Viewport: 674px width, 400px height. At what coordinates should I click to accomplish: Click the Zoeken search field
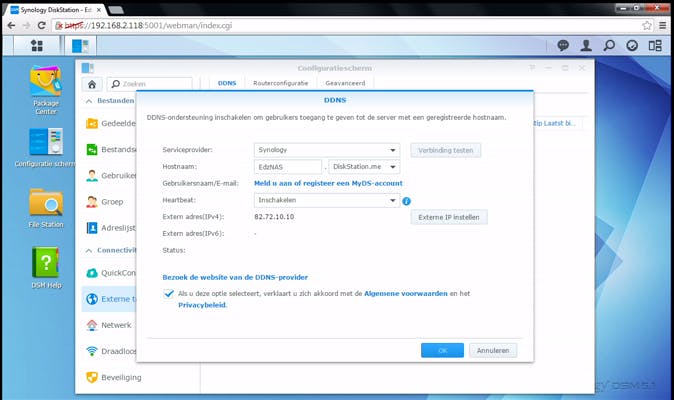[x=150, y=84]
